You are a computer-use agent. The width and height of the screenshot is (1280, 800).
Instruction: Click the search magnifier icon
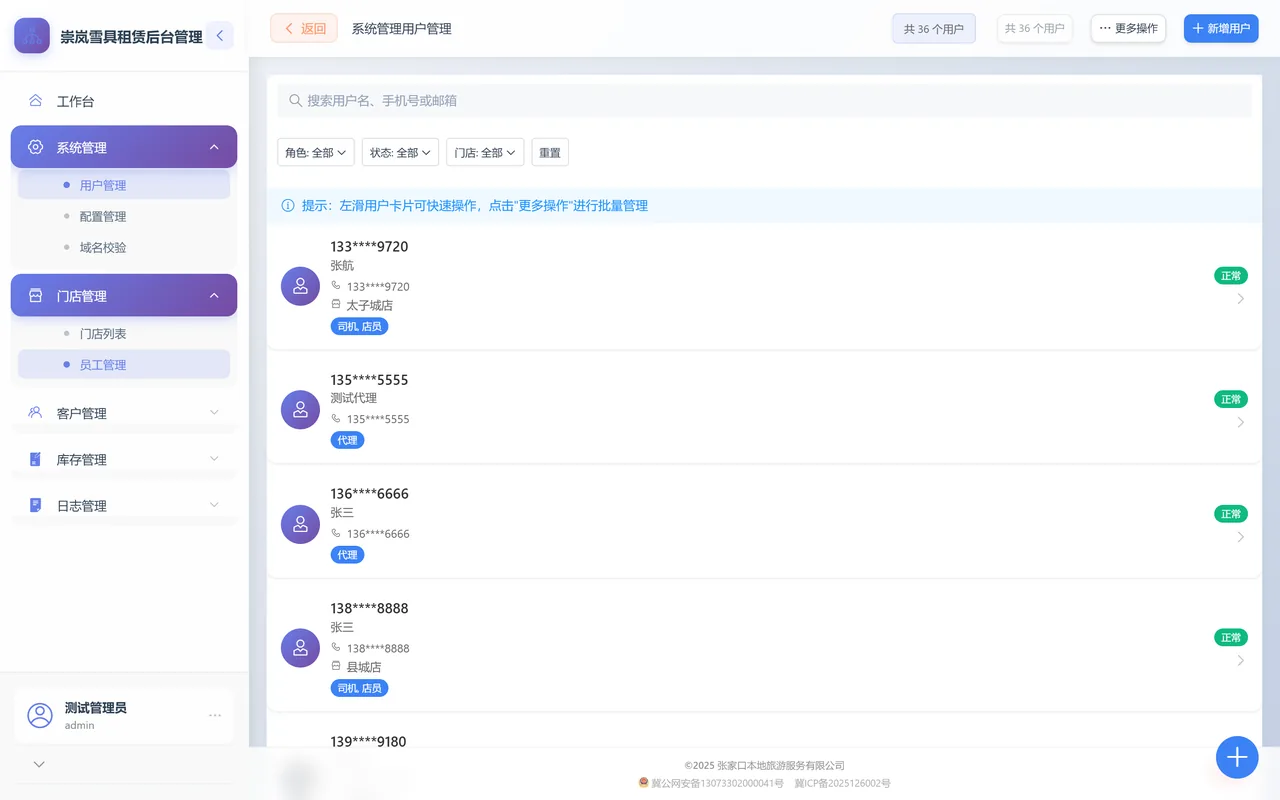click(x=295, y=101)
